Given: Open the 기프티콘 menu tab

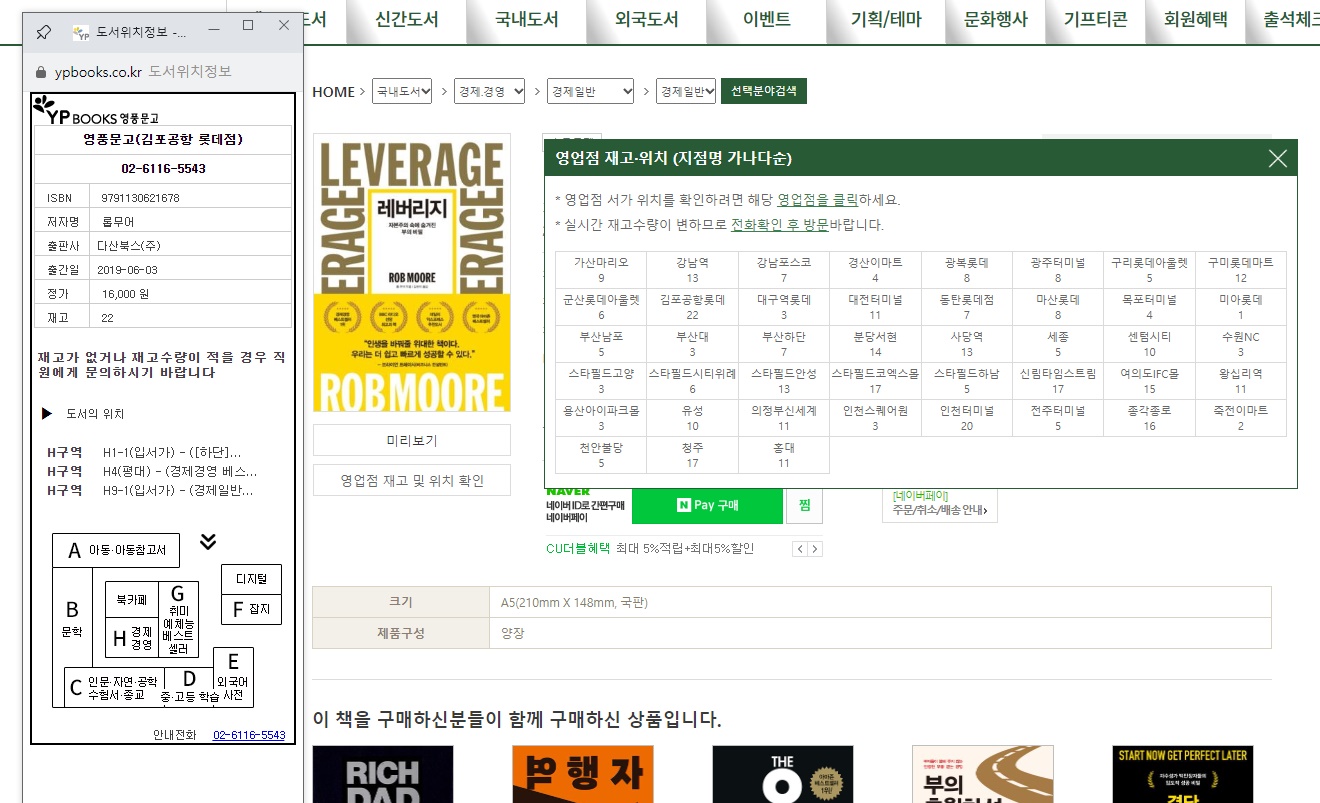Looking at the screenshot, I should [x=1096, y=19].
